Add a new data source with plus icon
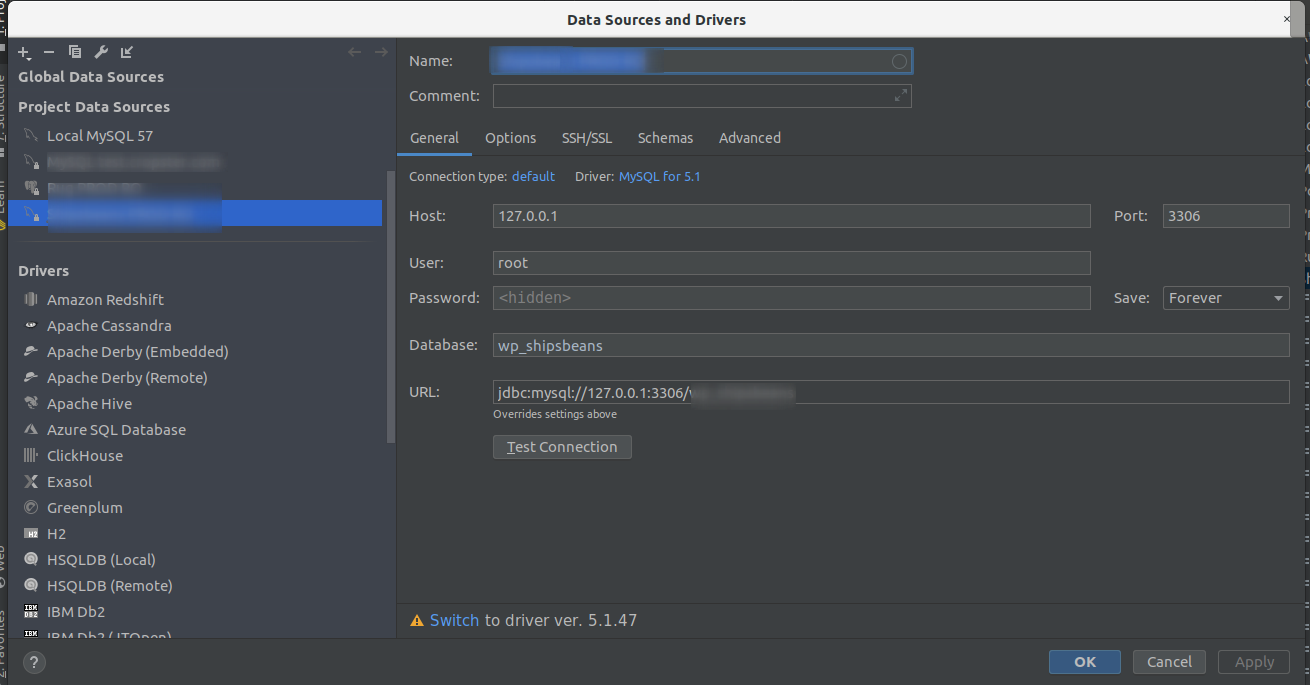Screen dimensions: 1310x685 pos(24,52)
